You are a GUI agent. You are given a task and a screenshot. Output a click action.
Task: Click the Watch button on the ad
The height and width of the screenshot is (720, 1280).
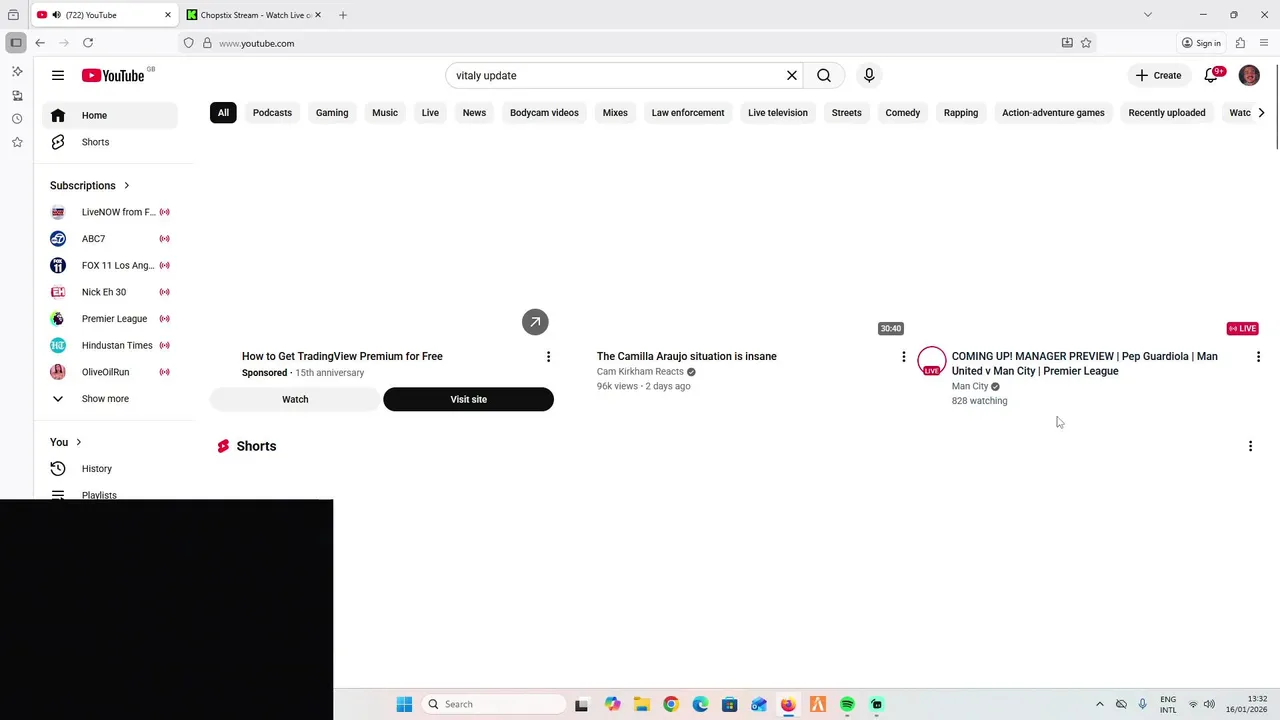point(295,399)
